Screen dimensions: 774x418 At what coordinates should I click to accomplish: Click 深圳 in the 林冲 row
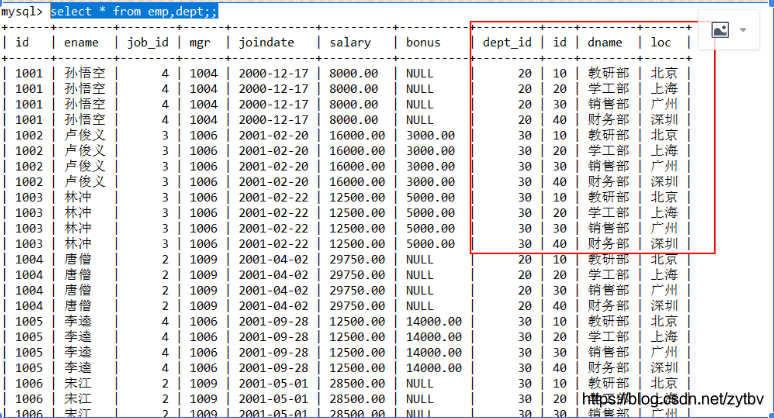coord(664,243)
